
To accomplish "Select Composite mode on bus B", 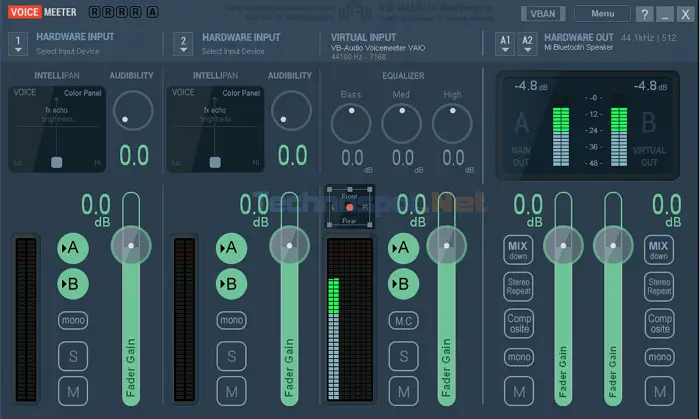I will coord(659,324).
